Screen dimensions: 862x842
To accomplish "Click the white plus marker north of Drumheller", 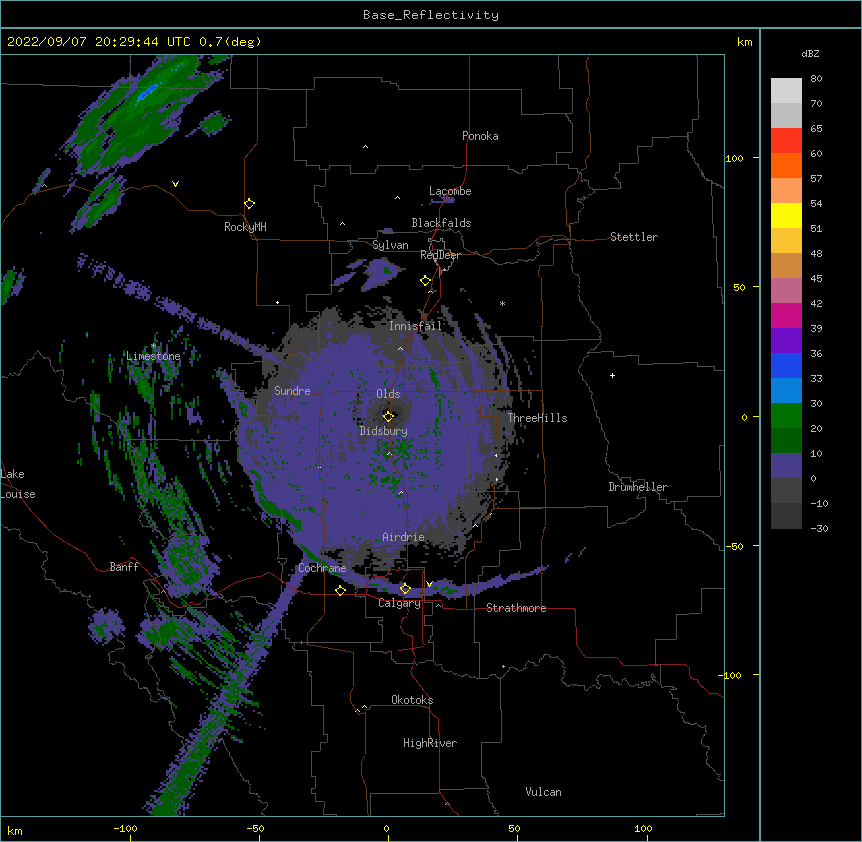I will coord(612,375).
